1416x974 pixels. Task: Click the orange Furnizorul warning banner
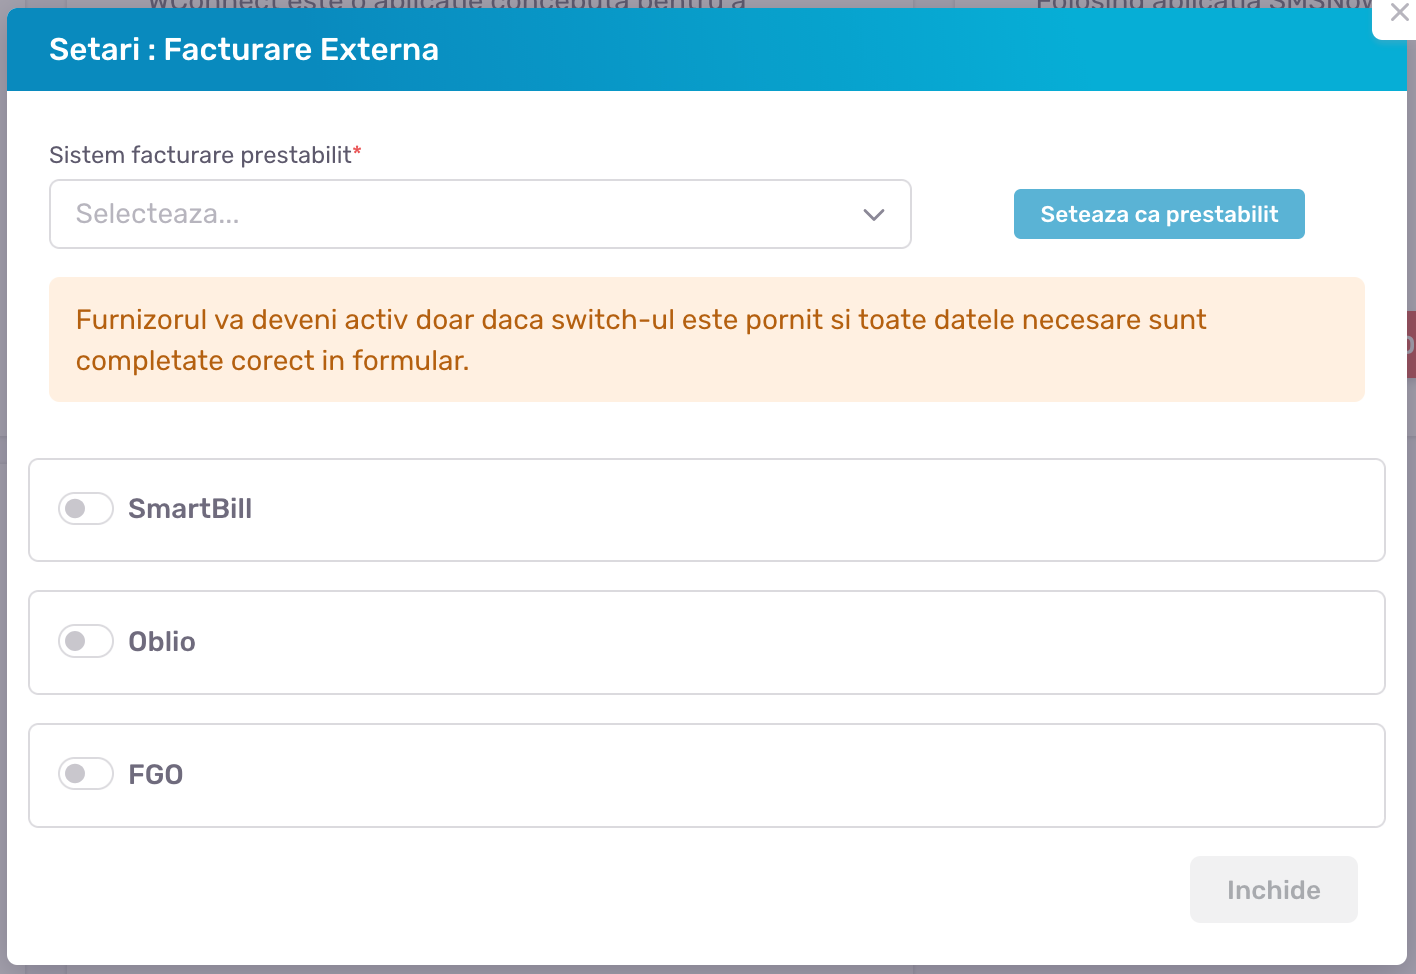(706, 340)
